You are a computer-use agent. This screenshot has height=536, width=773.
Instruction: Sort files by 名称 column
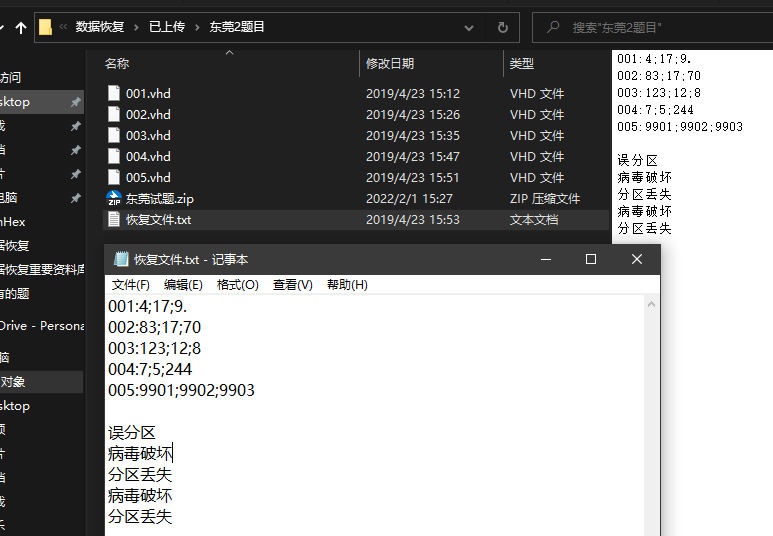tap(117, 64)
